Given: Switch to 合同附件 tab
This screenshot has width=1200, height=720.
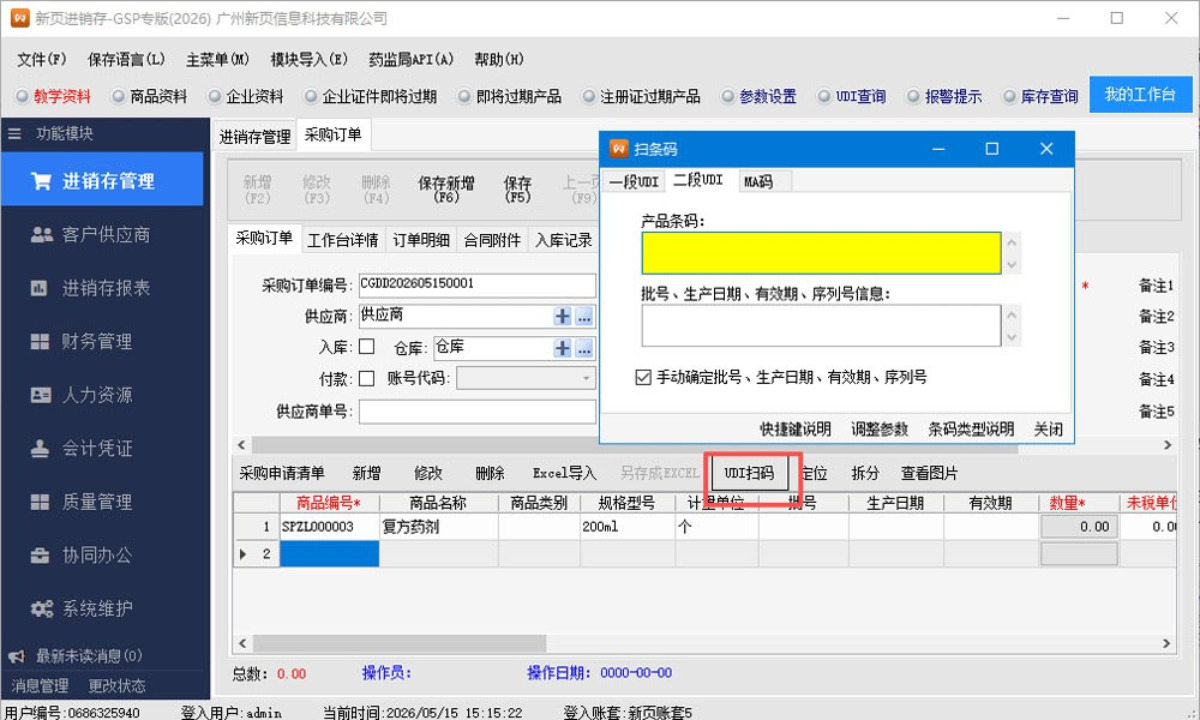Looking at the screenshot, I should [493, 240].
